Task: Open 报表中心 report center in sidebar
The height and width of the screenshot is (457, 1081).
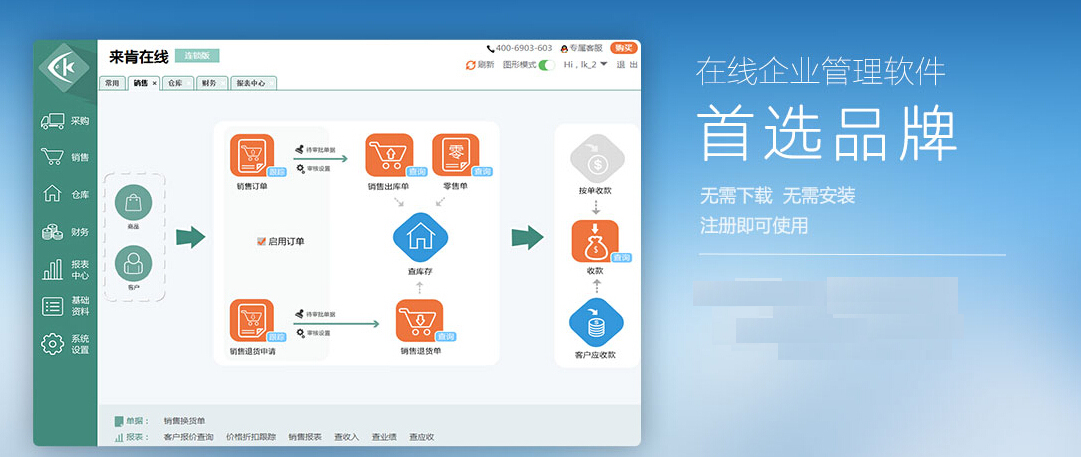Action: coord(65,270)
